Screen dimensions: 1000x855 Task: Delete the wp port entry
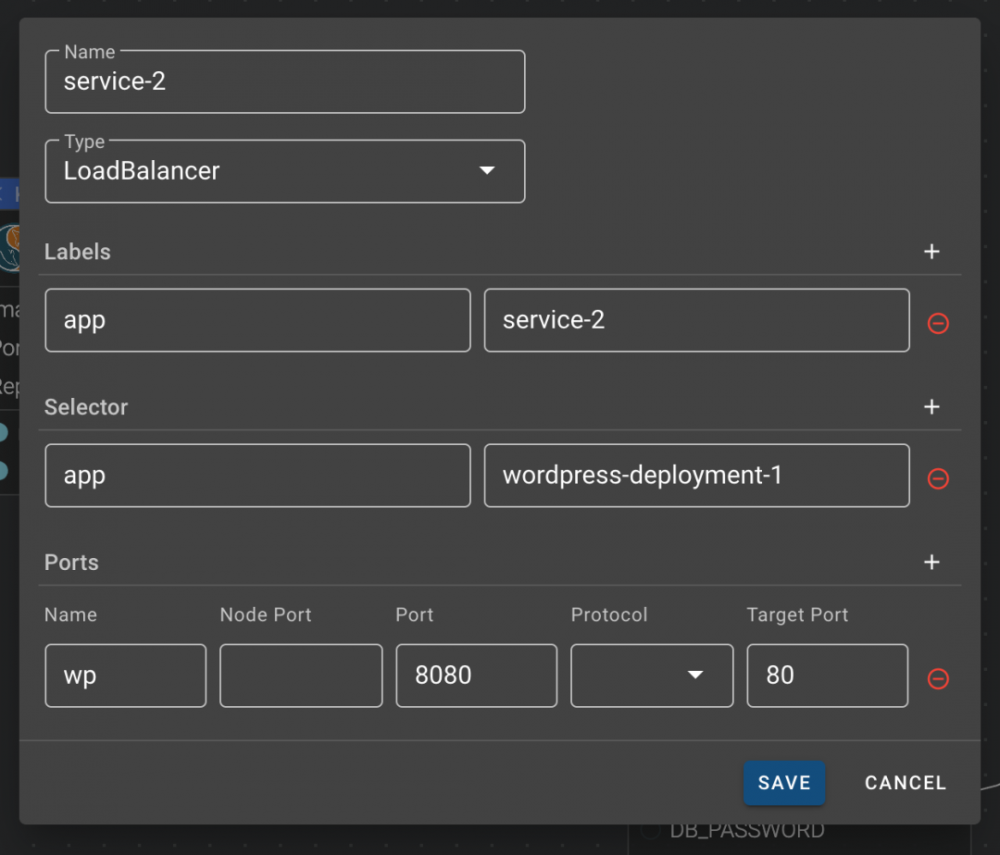pyautogui.click(x=938, y=679)
